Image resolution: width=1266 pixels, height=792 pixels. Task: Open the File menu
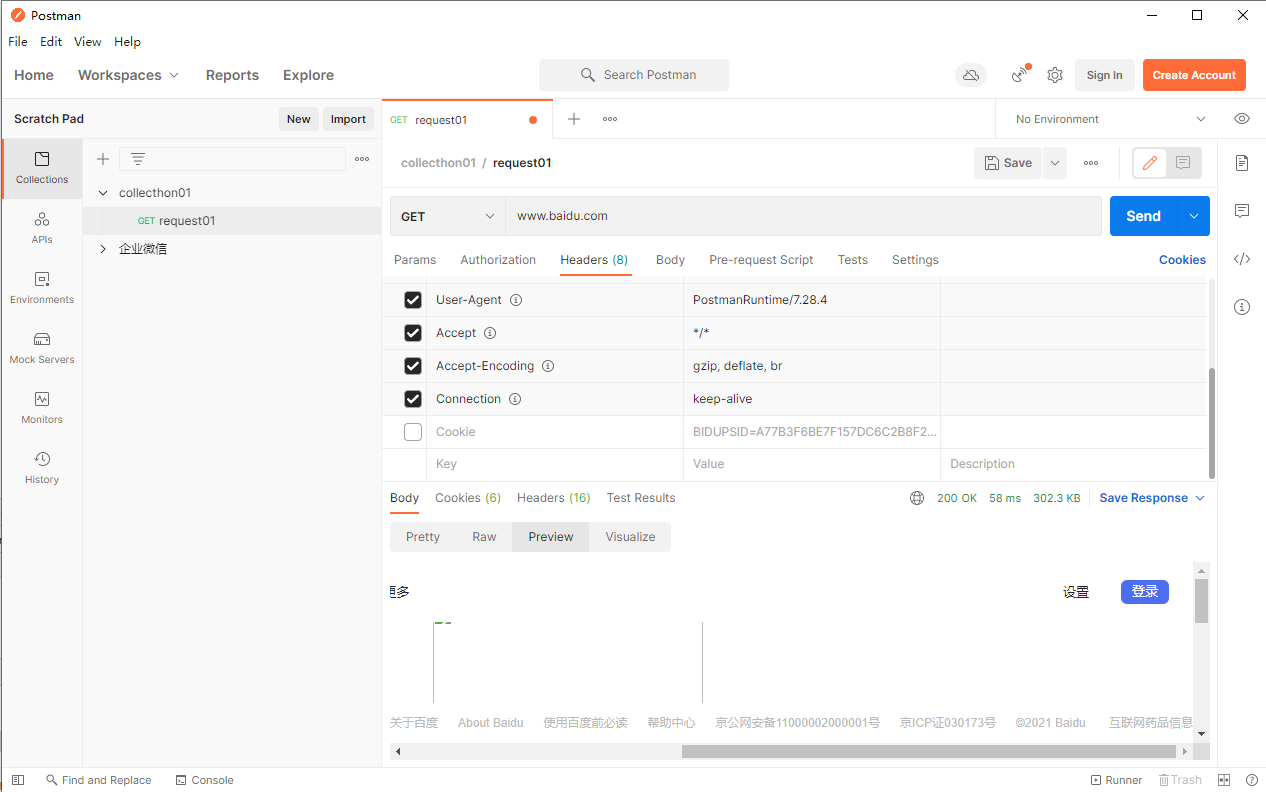(18, 42)
